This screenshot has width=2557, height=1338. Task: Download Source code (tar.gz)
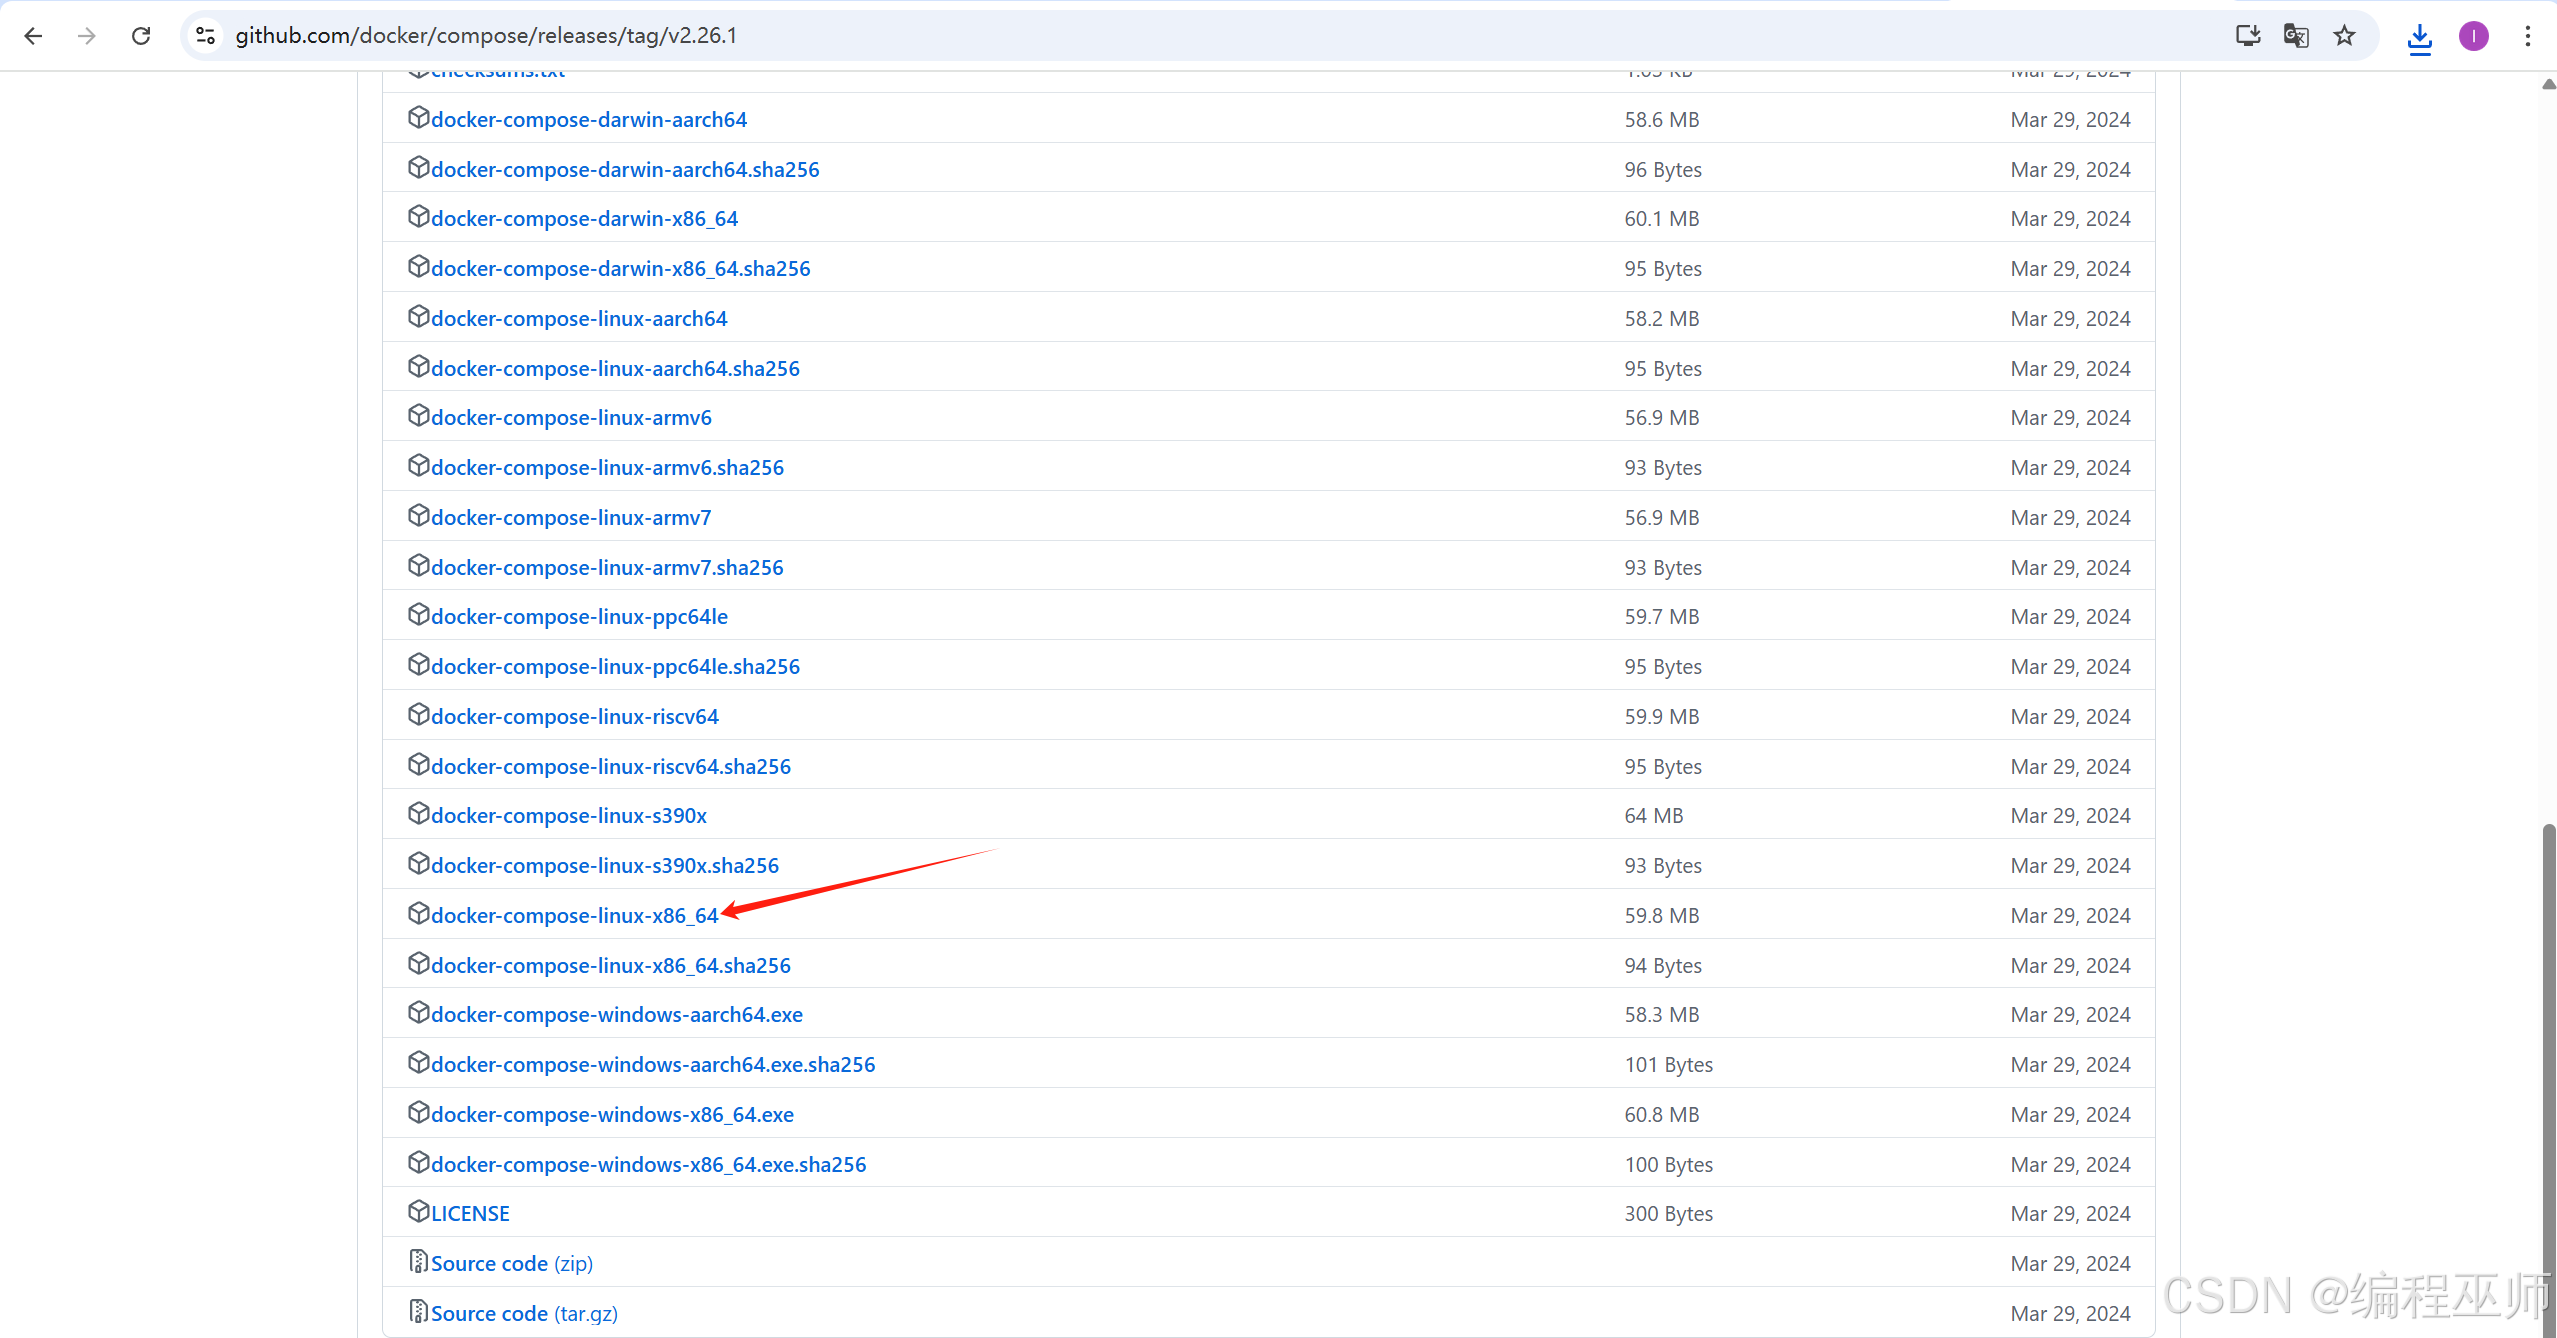[524, 1314]
